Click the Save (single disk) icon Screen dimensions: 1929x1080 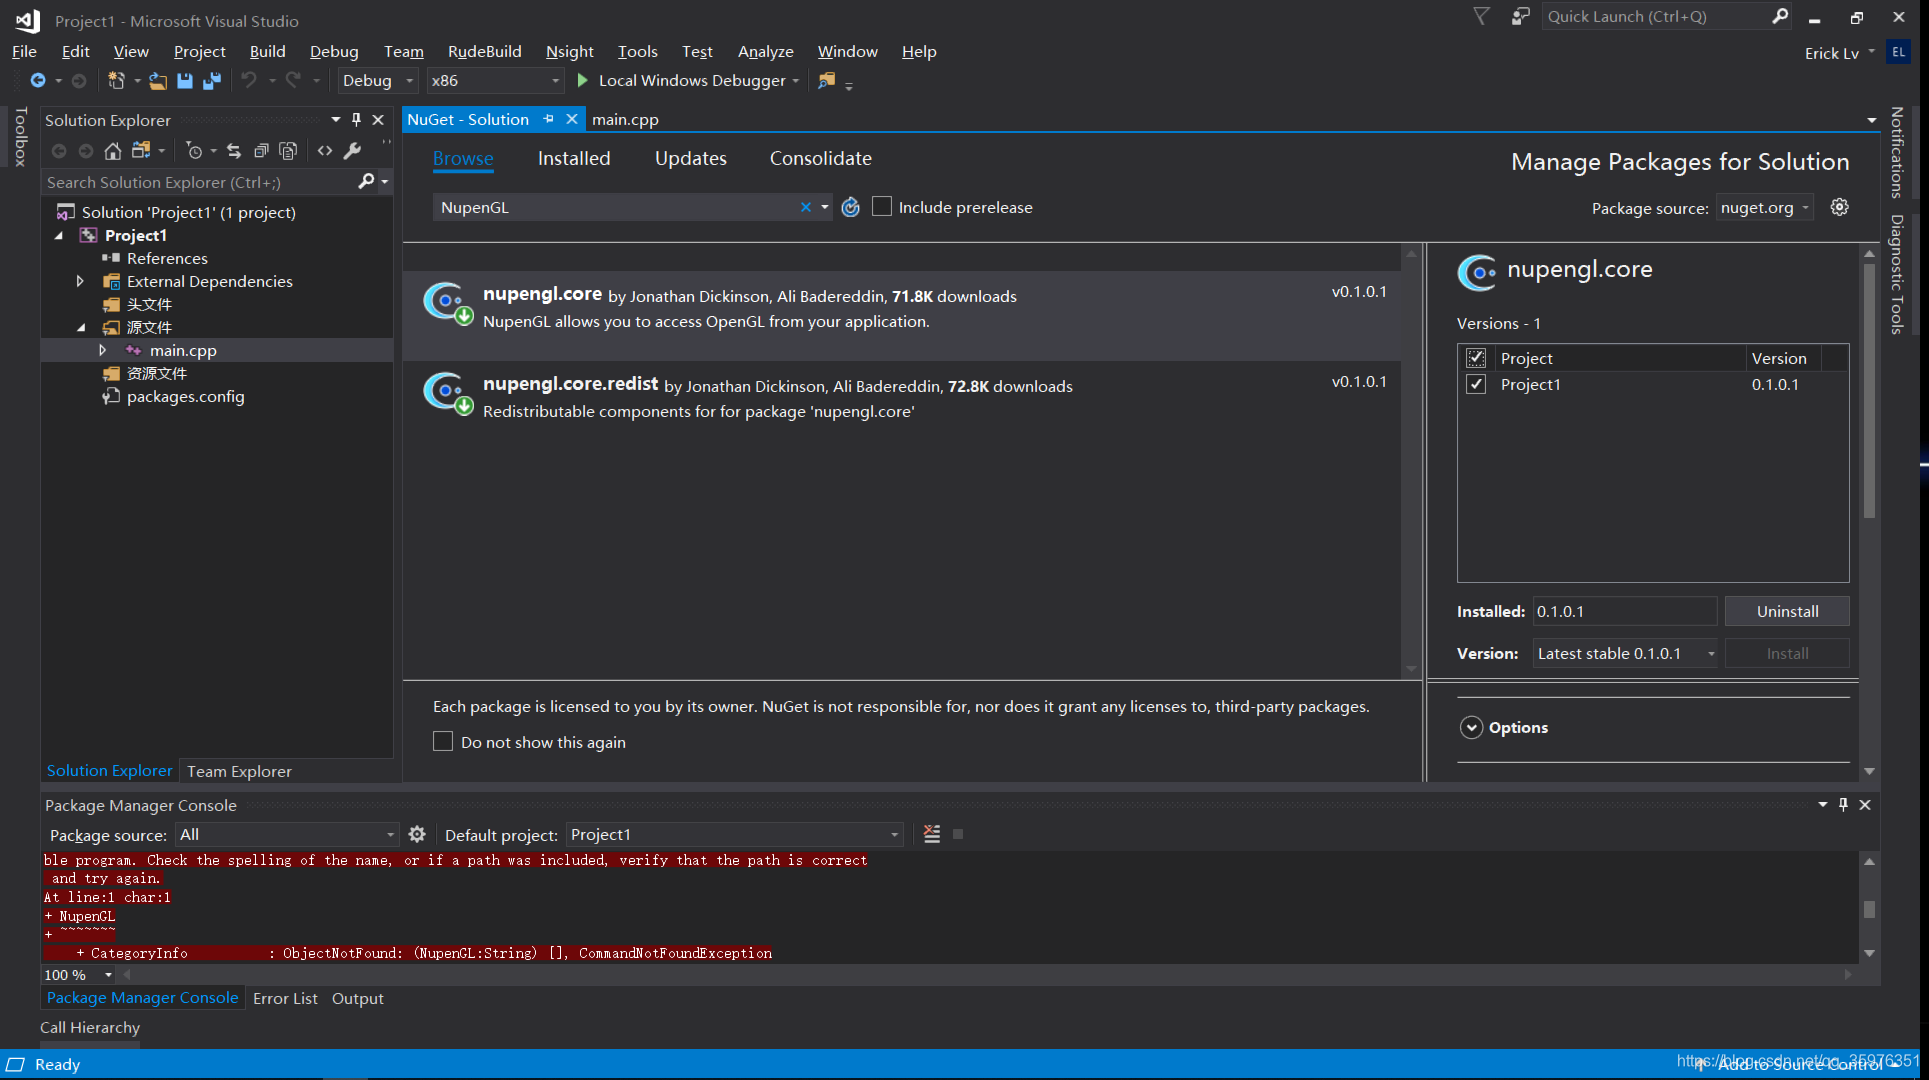[x=185, y=81]
